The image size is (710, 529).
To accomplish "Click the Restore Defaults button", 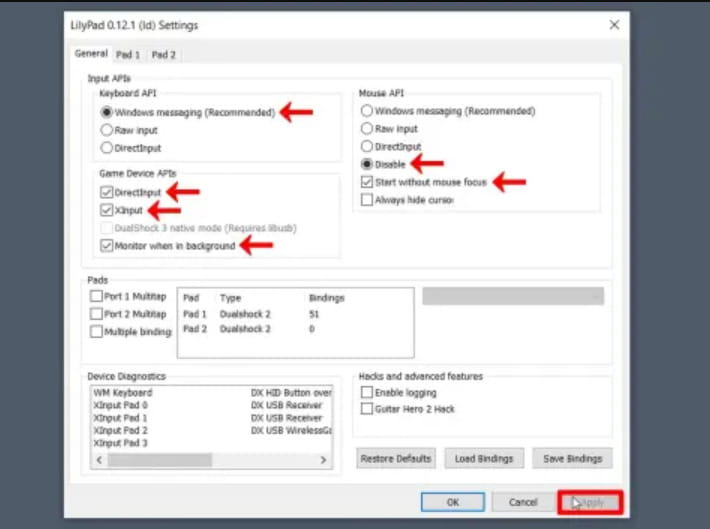I will pos(395,459).
